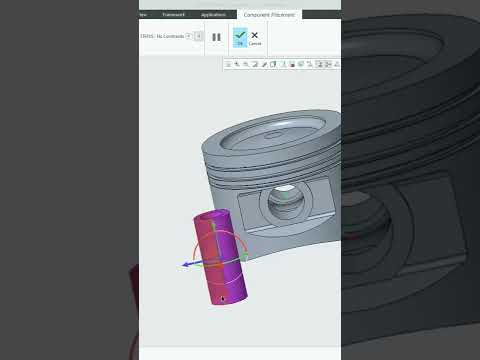The height and width of the screenshot is (360, 480).
Task: Click the Zoom Out icon in graphics toolbar
Action: pos(246,64)
